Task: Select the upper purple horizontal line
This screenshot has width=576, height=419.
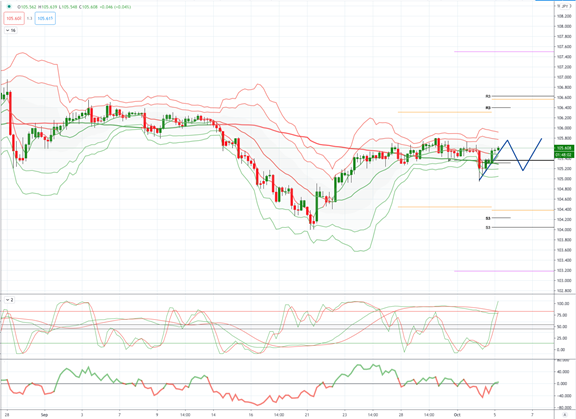Action: tap(504, 51)
